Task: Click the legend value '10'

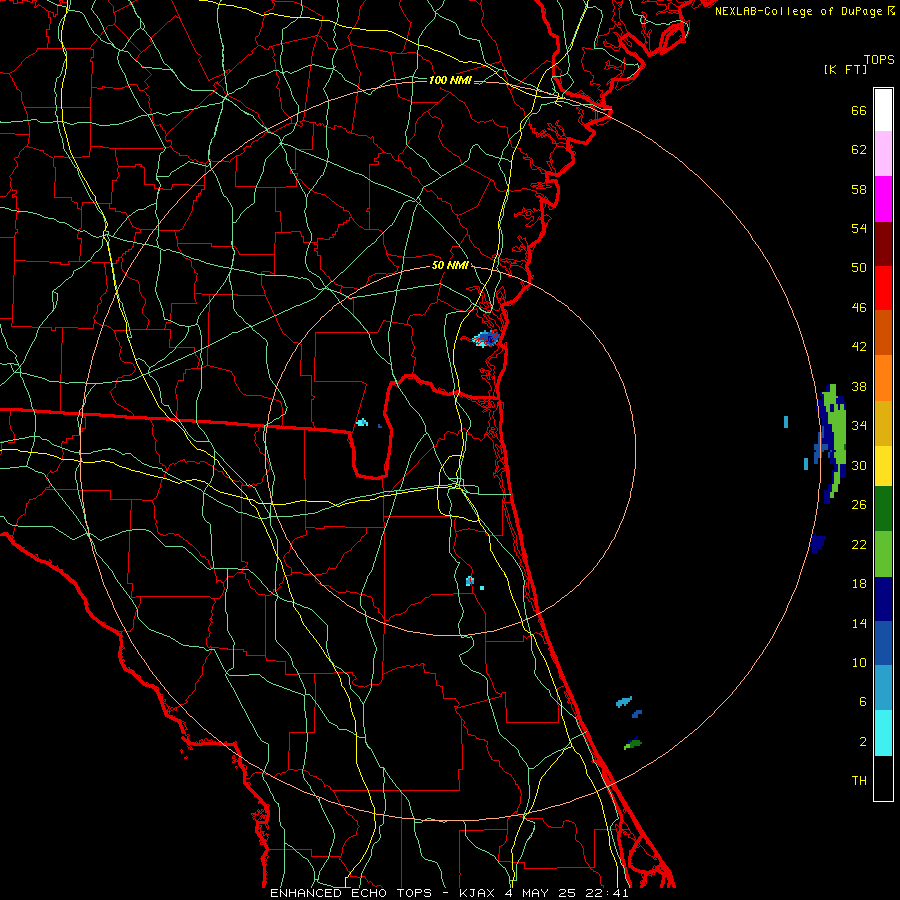Action: coord(859,662)
